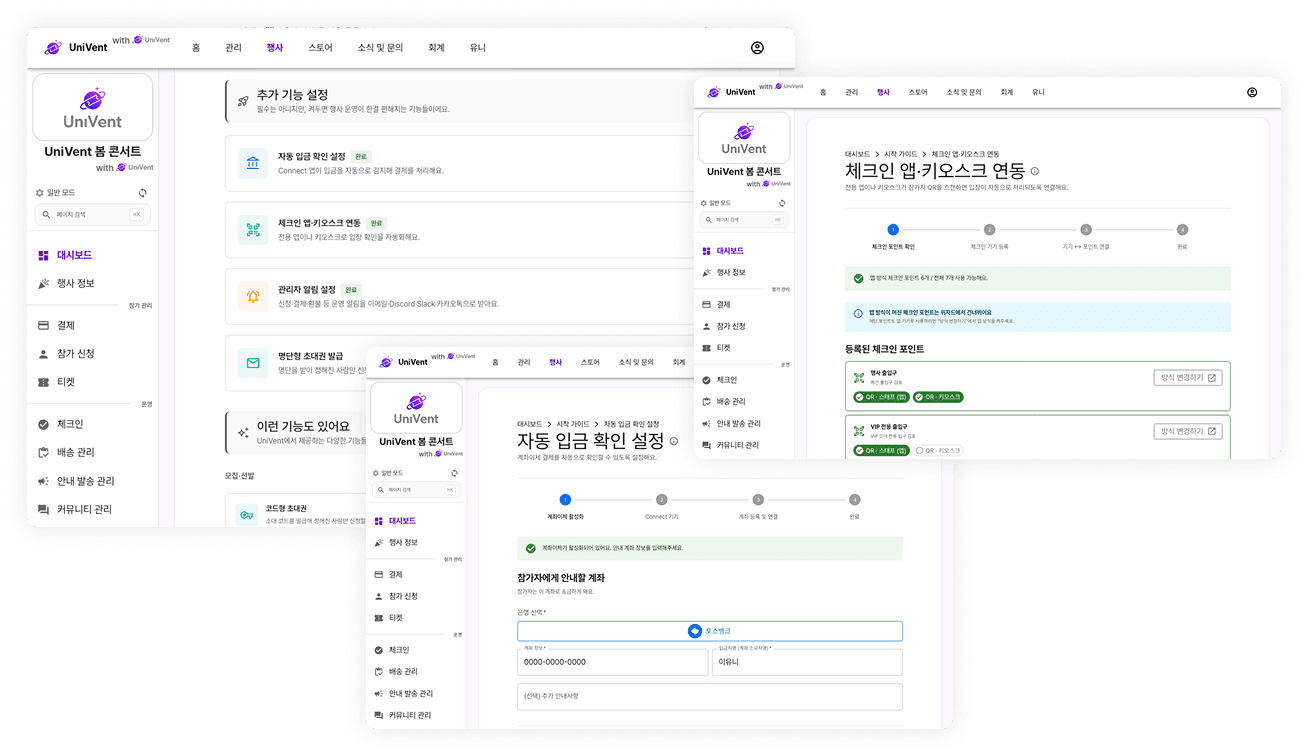The height and width of the screenshot is (756, 1308).
Task: Click envelope icon of 명단형 초대권 발급 card
Action: [253, 363]
